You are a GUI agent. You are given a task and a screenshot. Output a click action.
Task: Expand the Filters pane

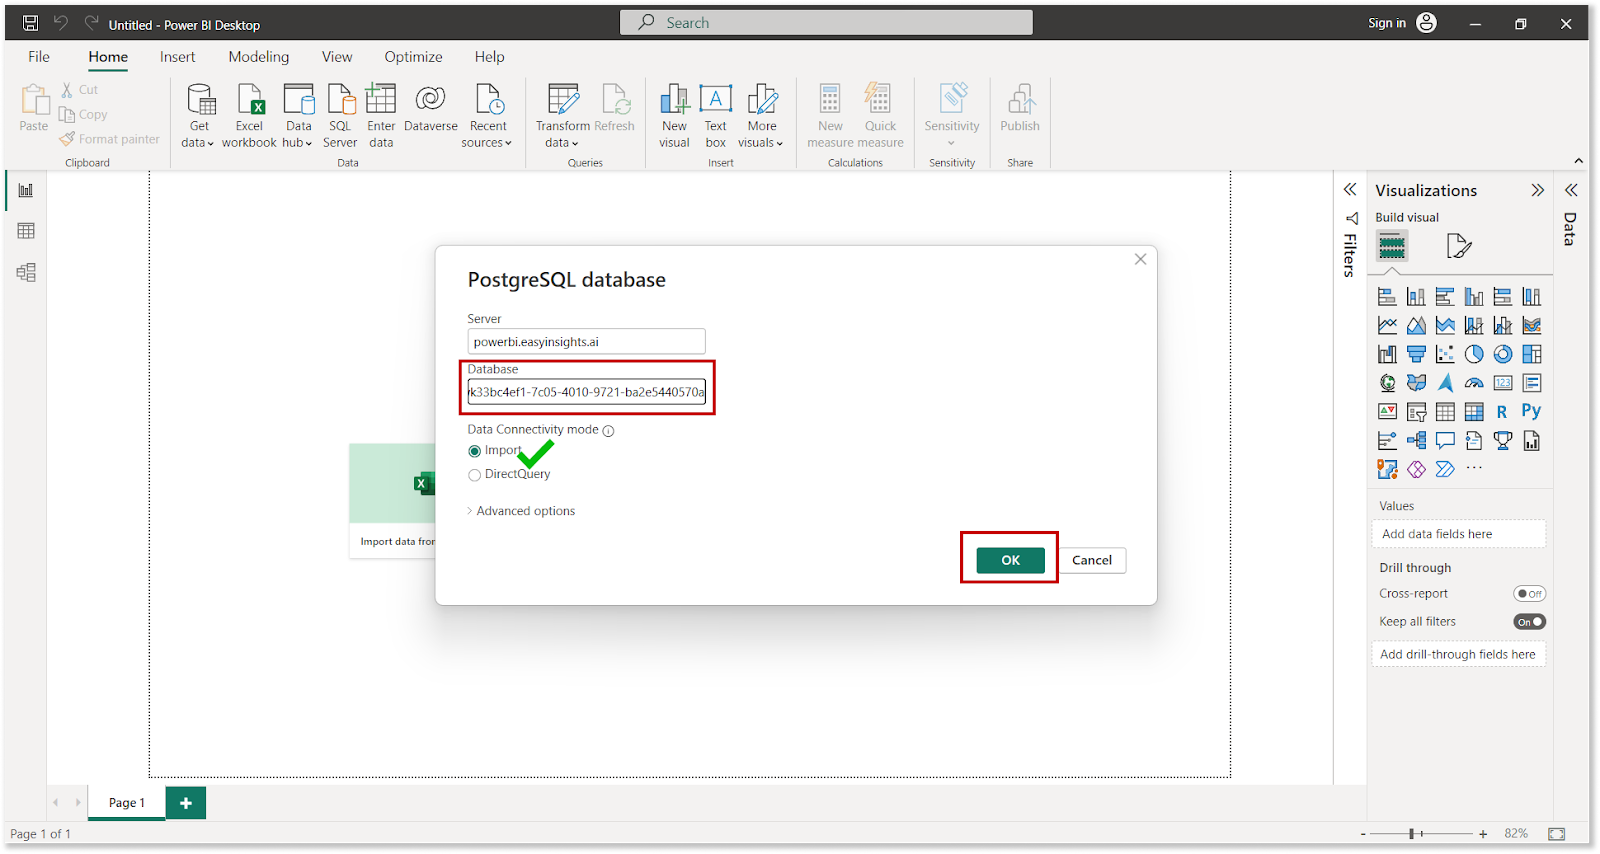1350,189
